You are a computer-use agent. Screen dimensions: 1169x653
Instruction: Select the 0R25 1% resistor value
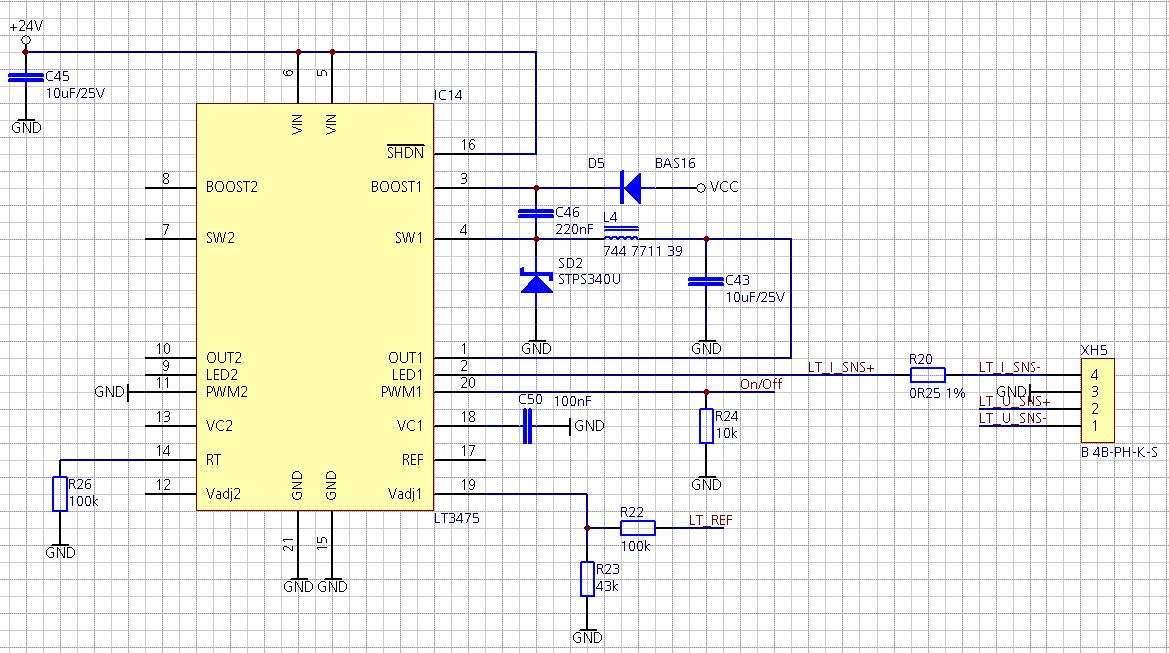tap(937, 393)
